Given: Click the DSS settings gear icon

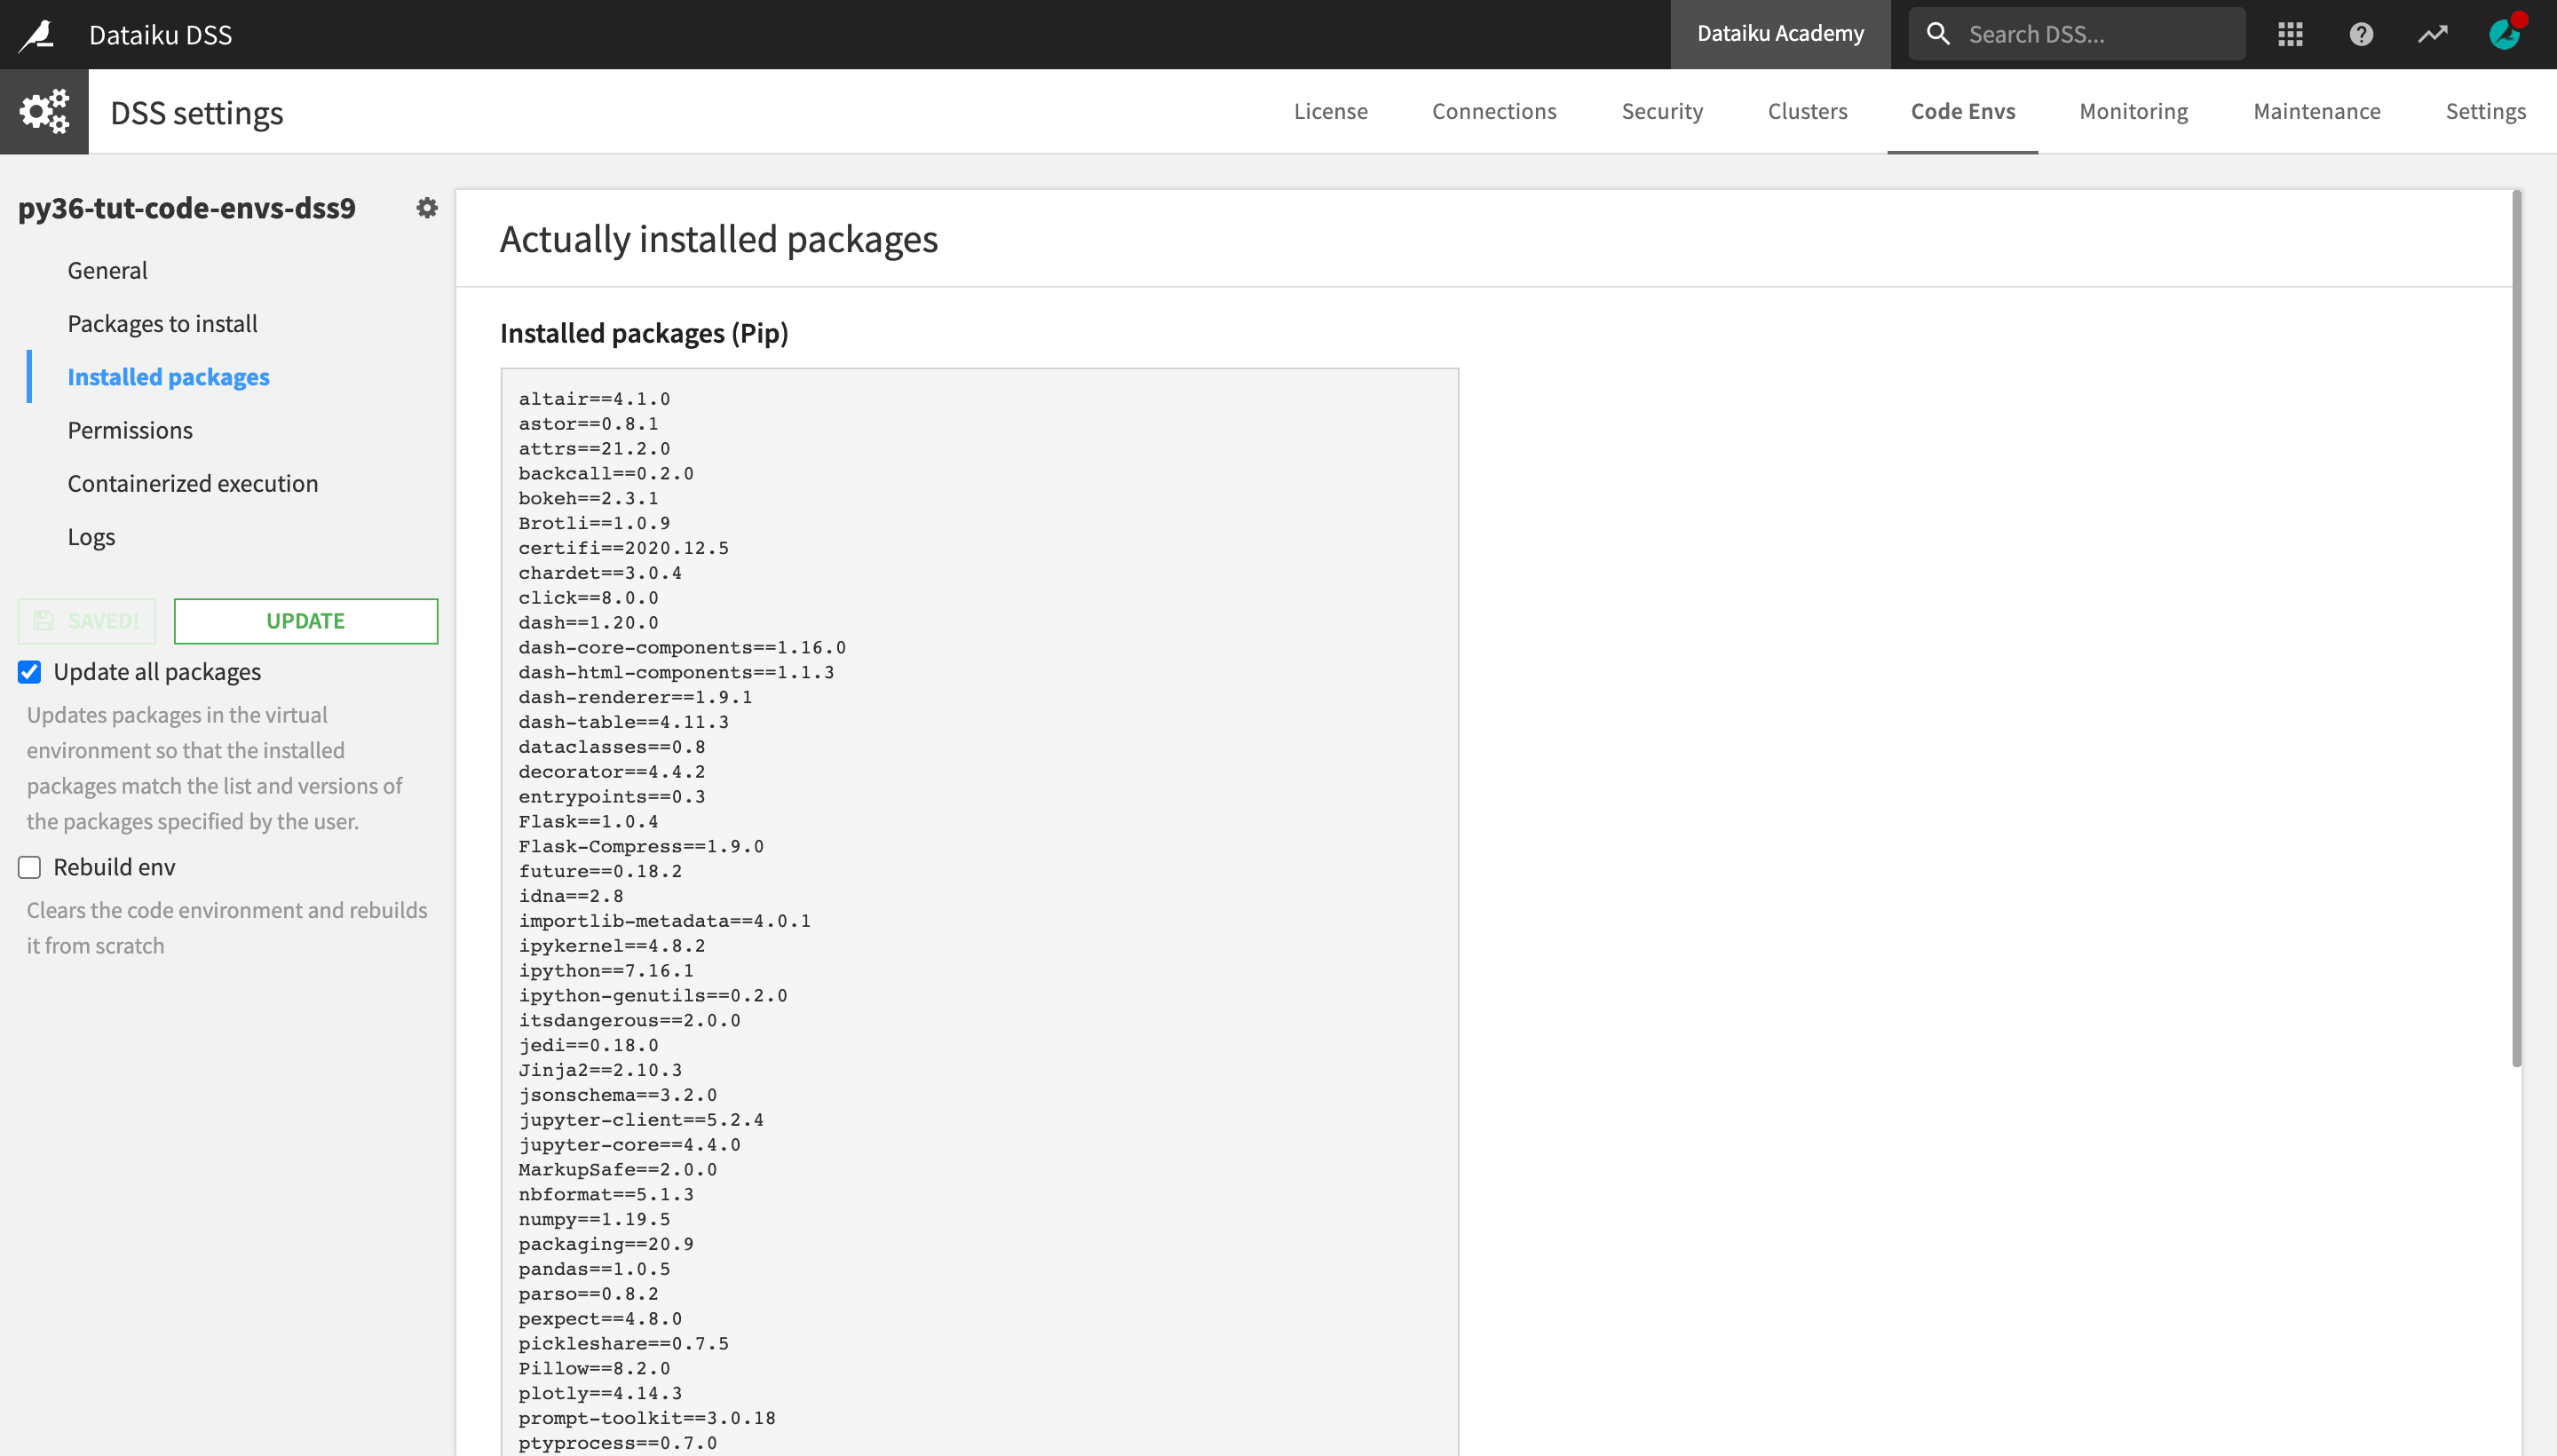Looking at the screenshot, I should click(x=44, y=111).
